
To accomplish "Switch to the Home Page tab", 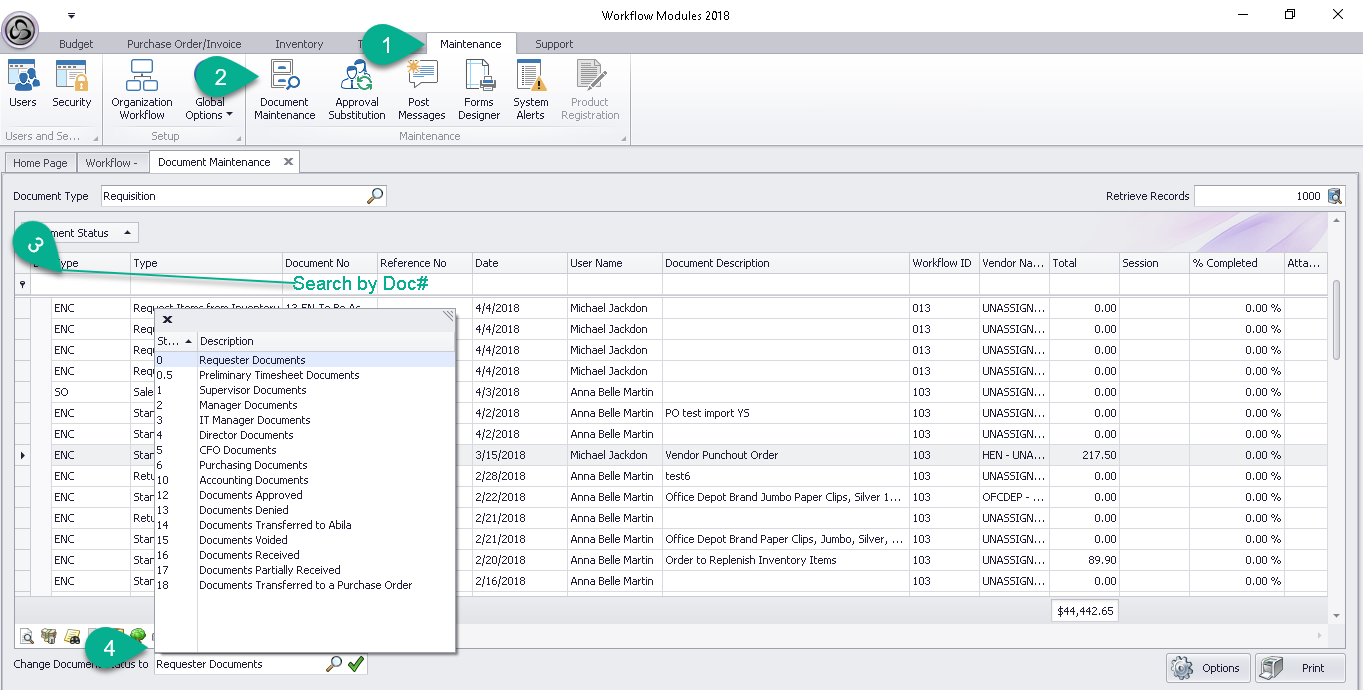I will 41,163.
